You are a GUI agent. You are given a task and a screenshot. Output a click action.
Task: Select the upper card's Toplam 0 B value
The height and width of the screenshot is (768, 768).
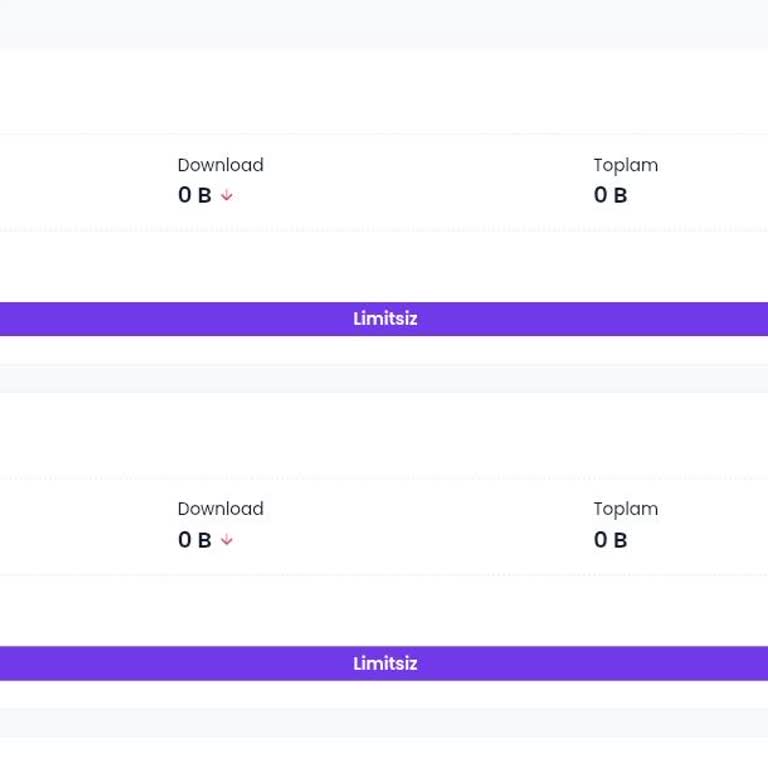click(610, 196)
